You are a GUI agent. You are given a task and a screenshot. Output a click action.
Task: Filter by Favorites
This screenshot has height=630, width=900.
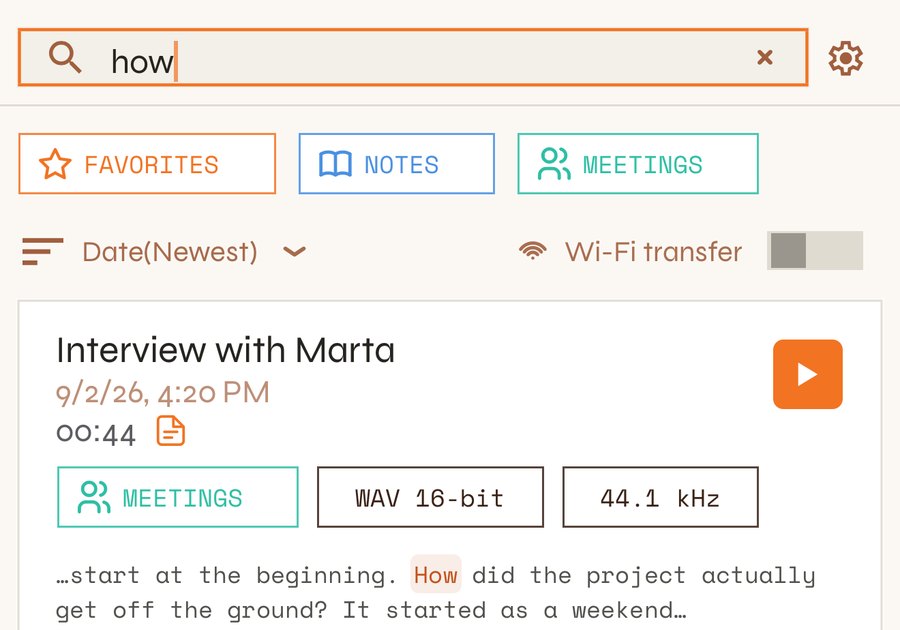(x=147, y=164)
